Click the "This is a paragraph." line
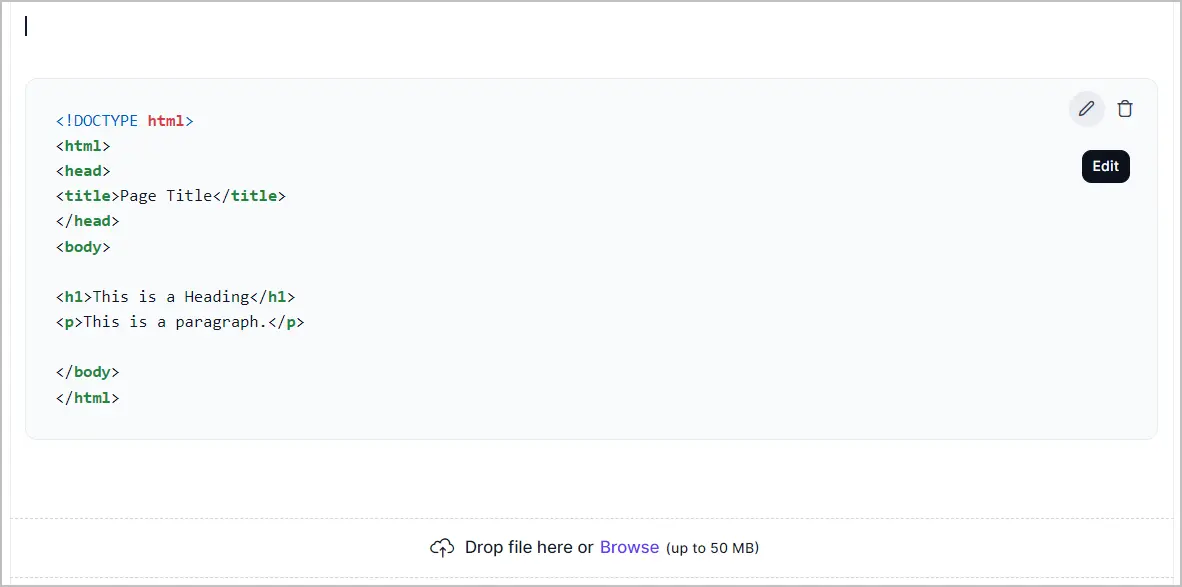The width and height of the screenshot is (1182, 587). 180,322
